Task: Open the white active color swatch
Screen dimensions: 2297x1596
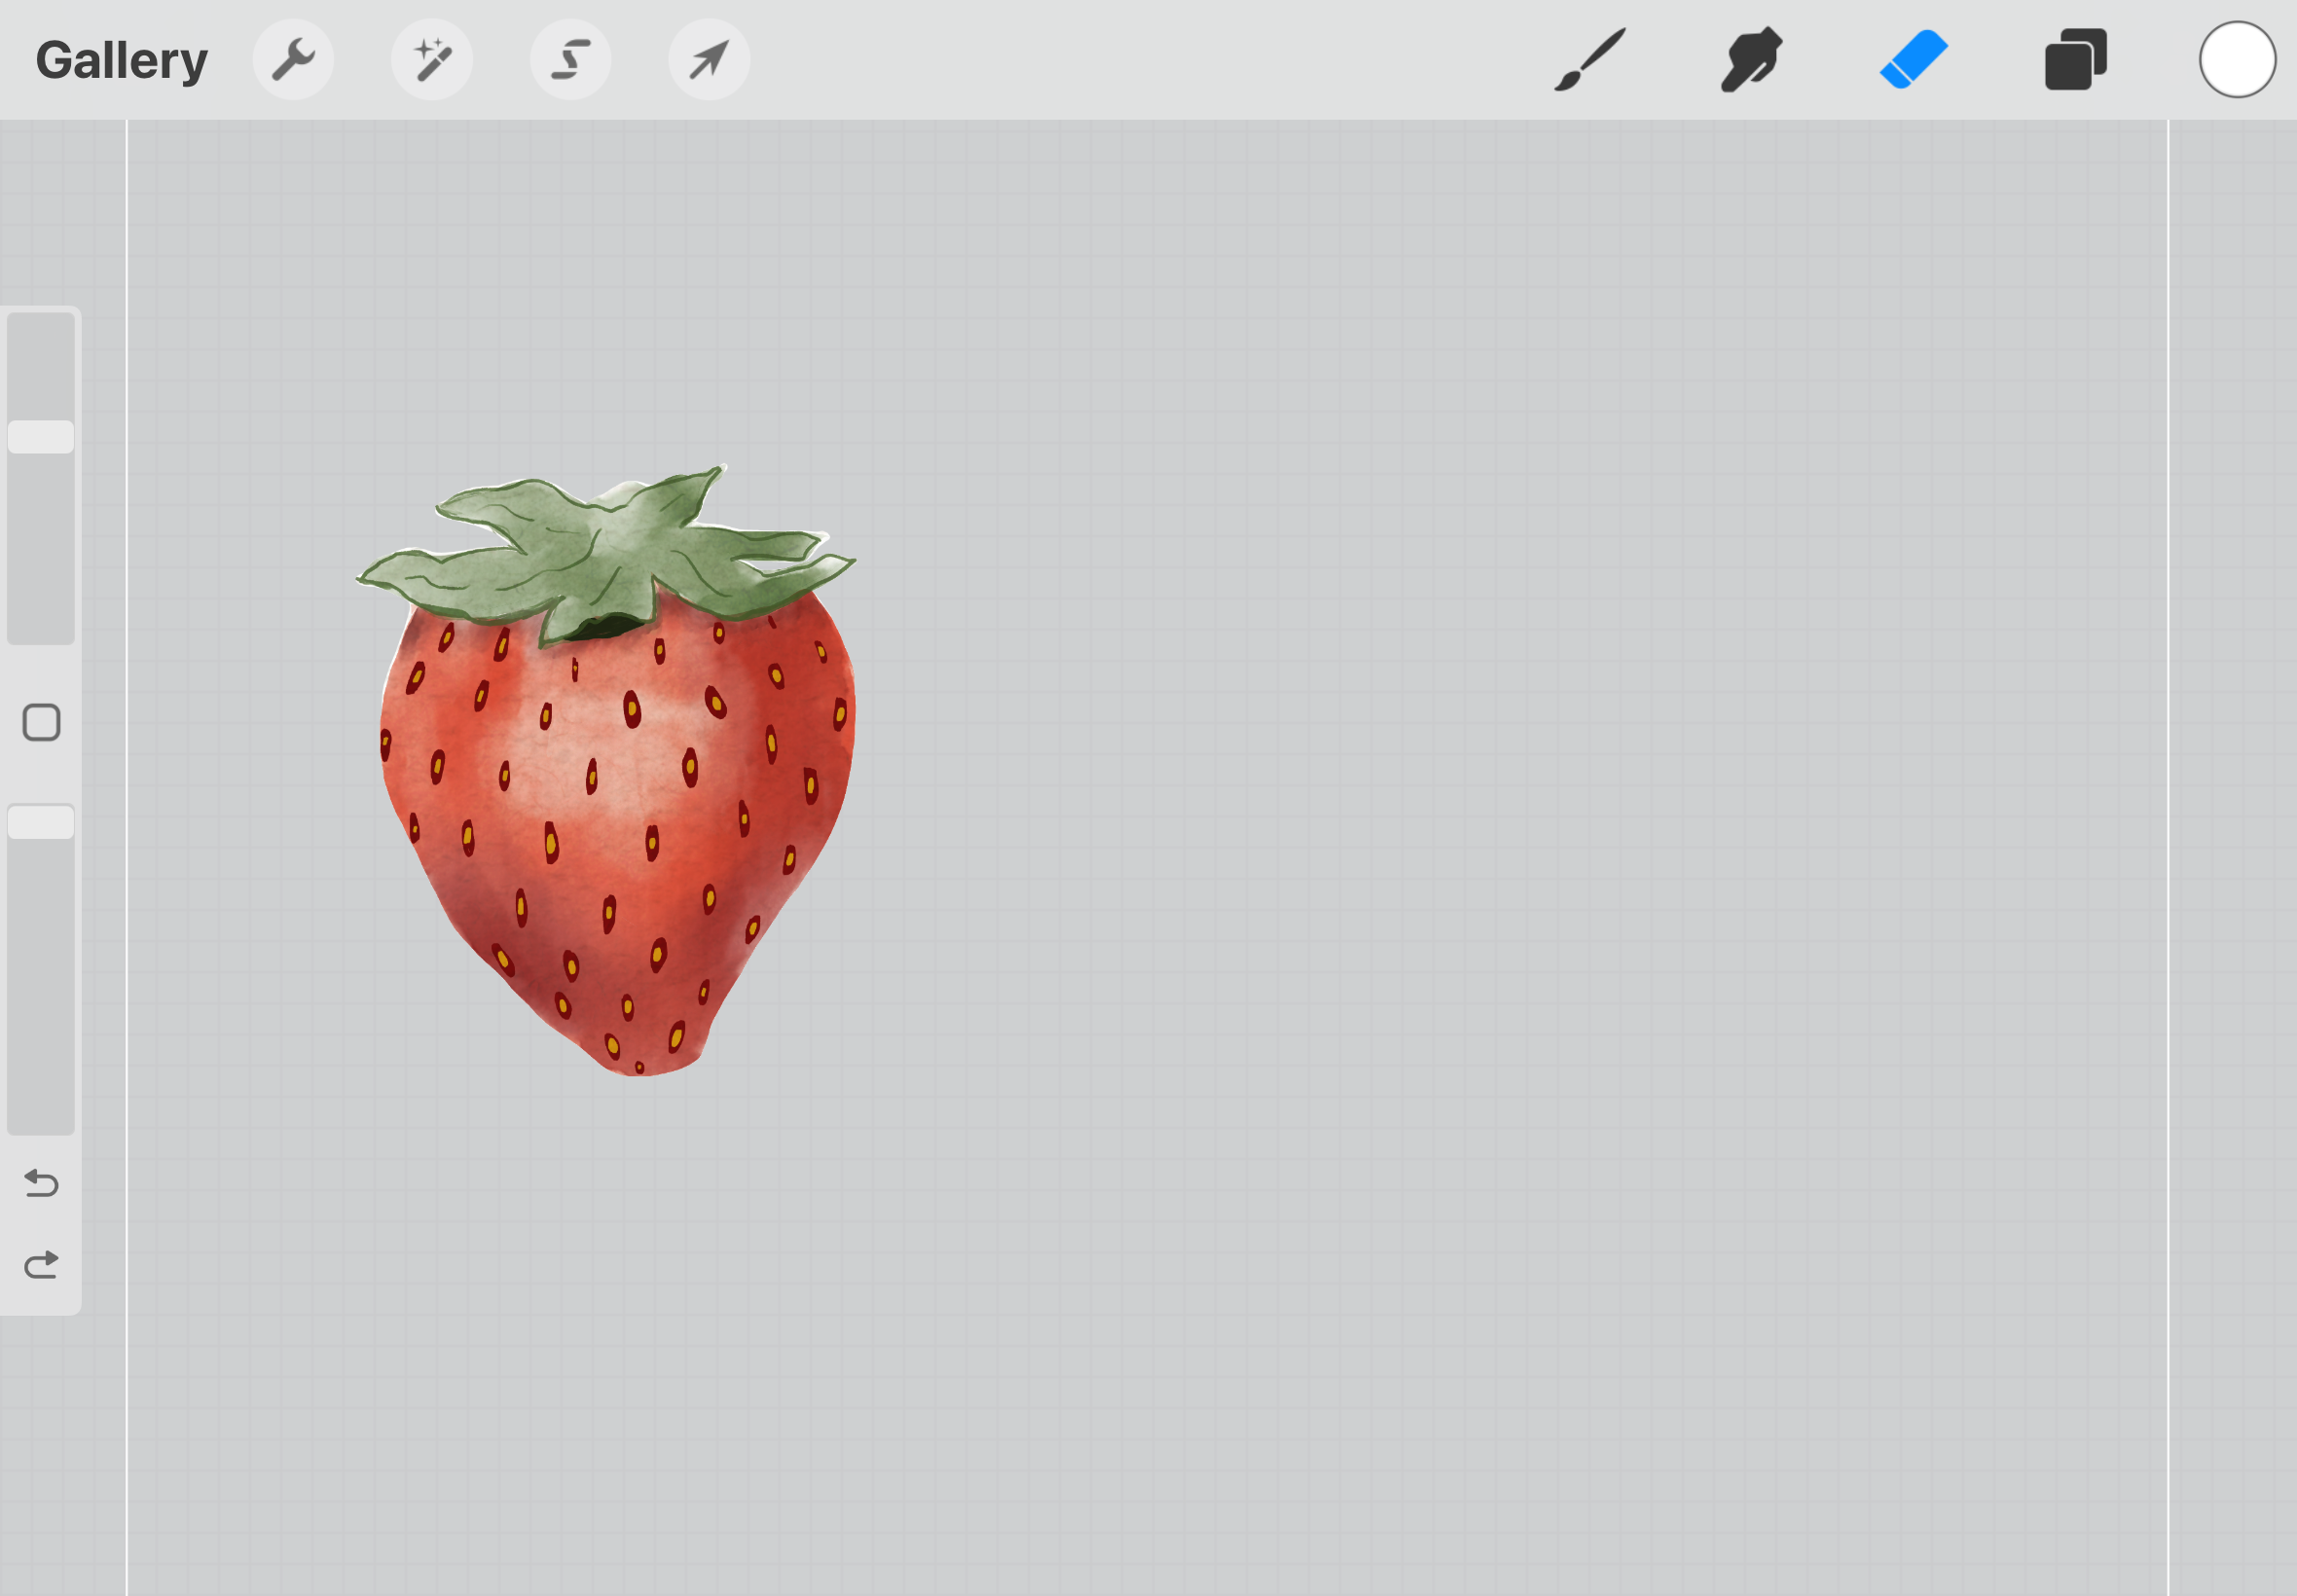Action: click(2238, 60)
